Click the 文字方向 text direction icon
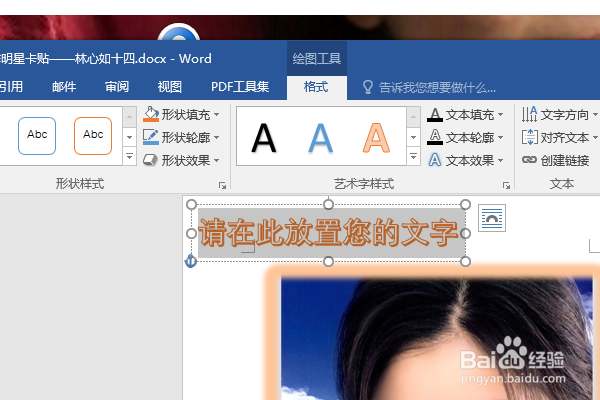 [530, 114]
